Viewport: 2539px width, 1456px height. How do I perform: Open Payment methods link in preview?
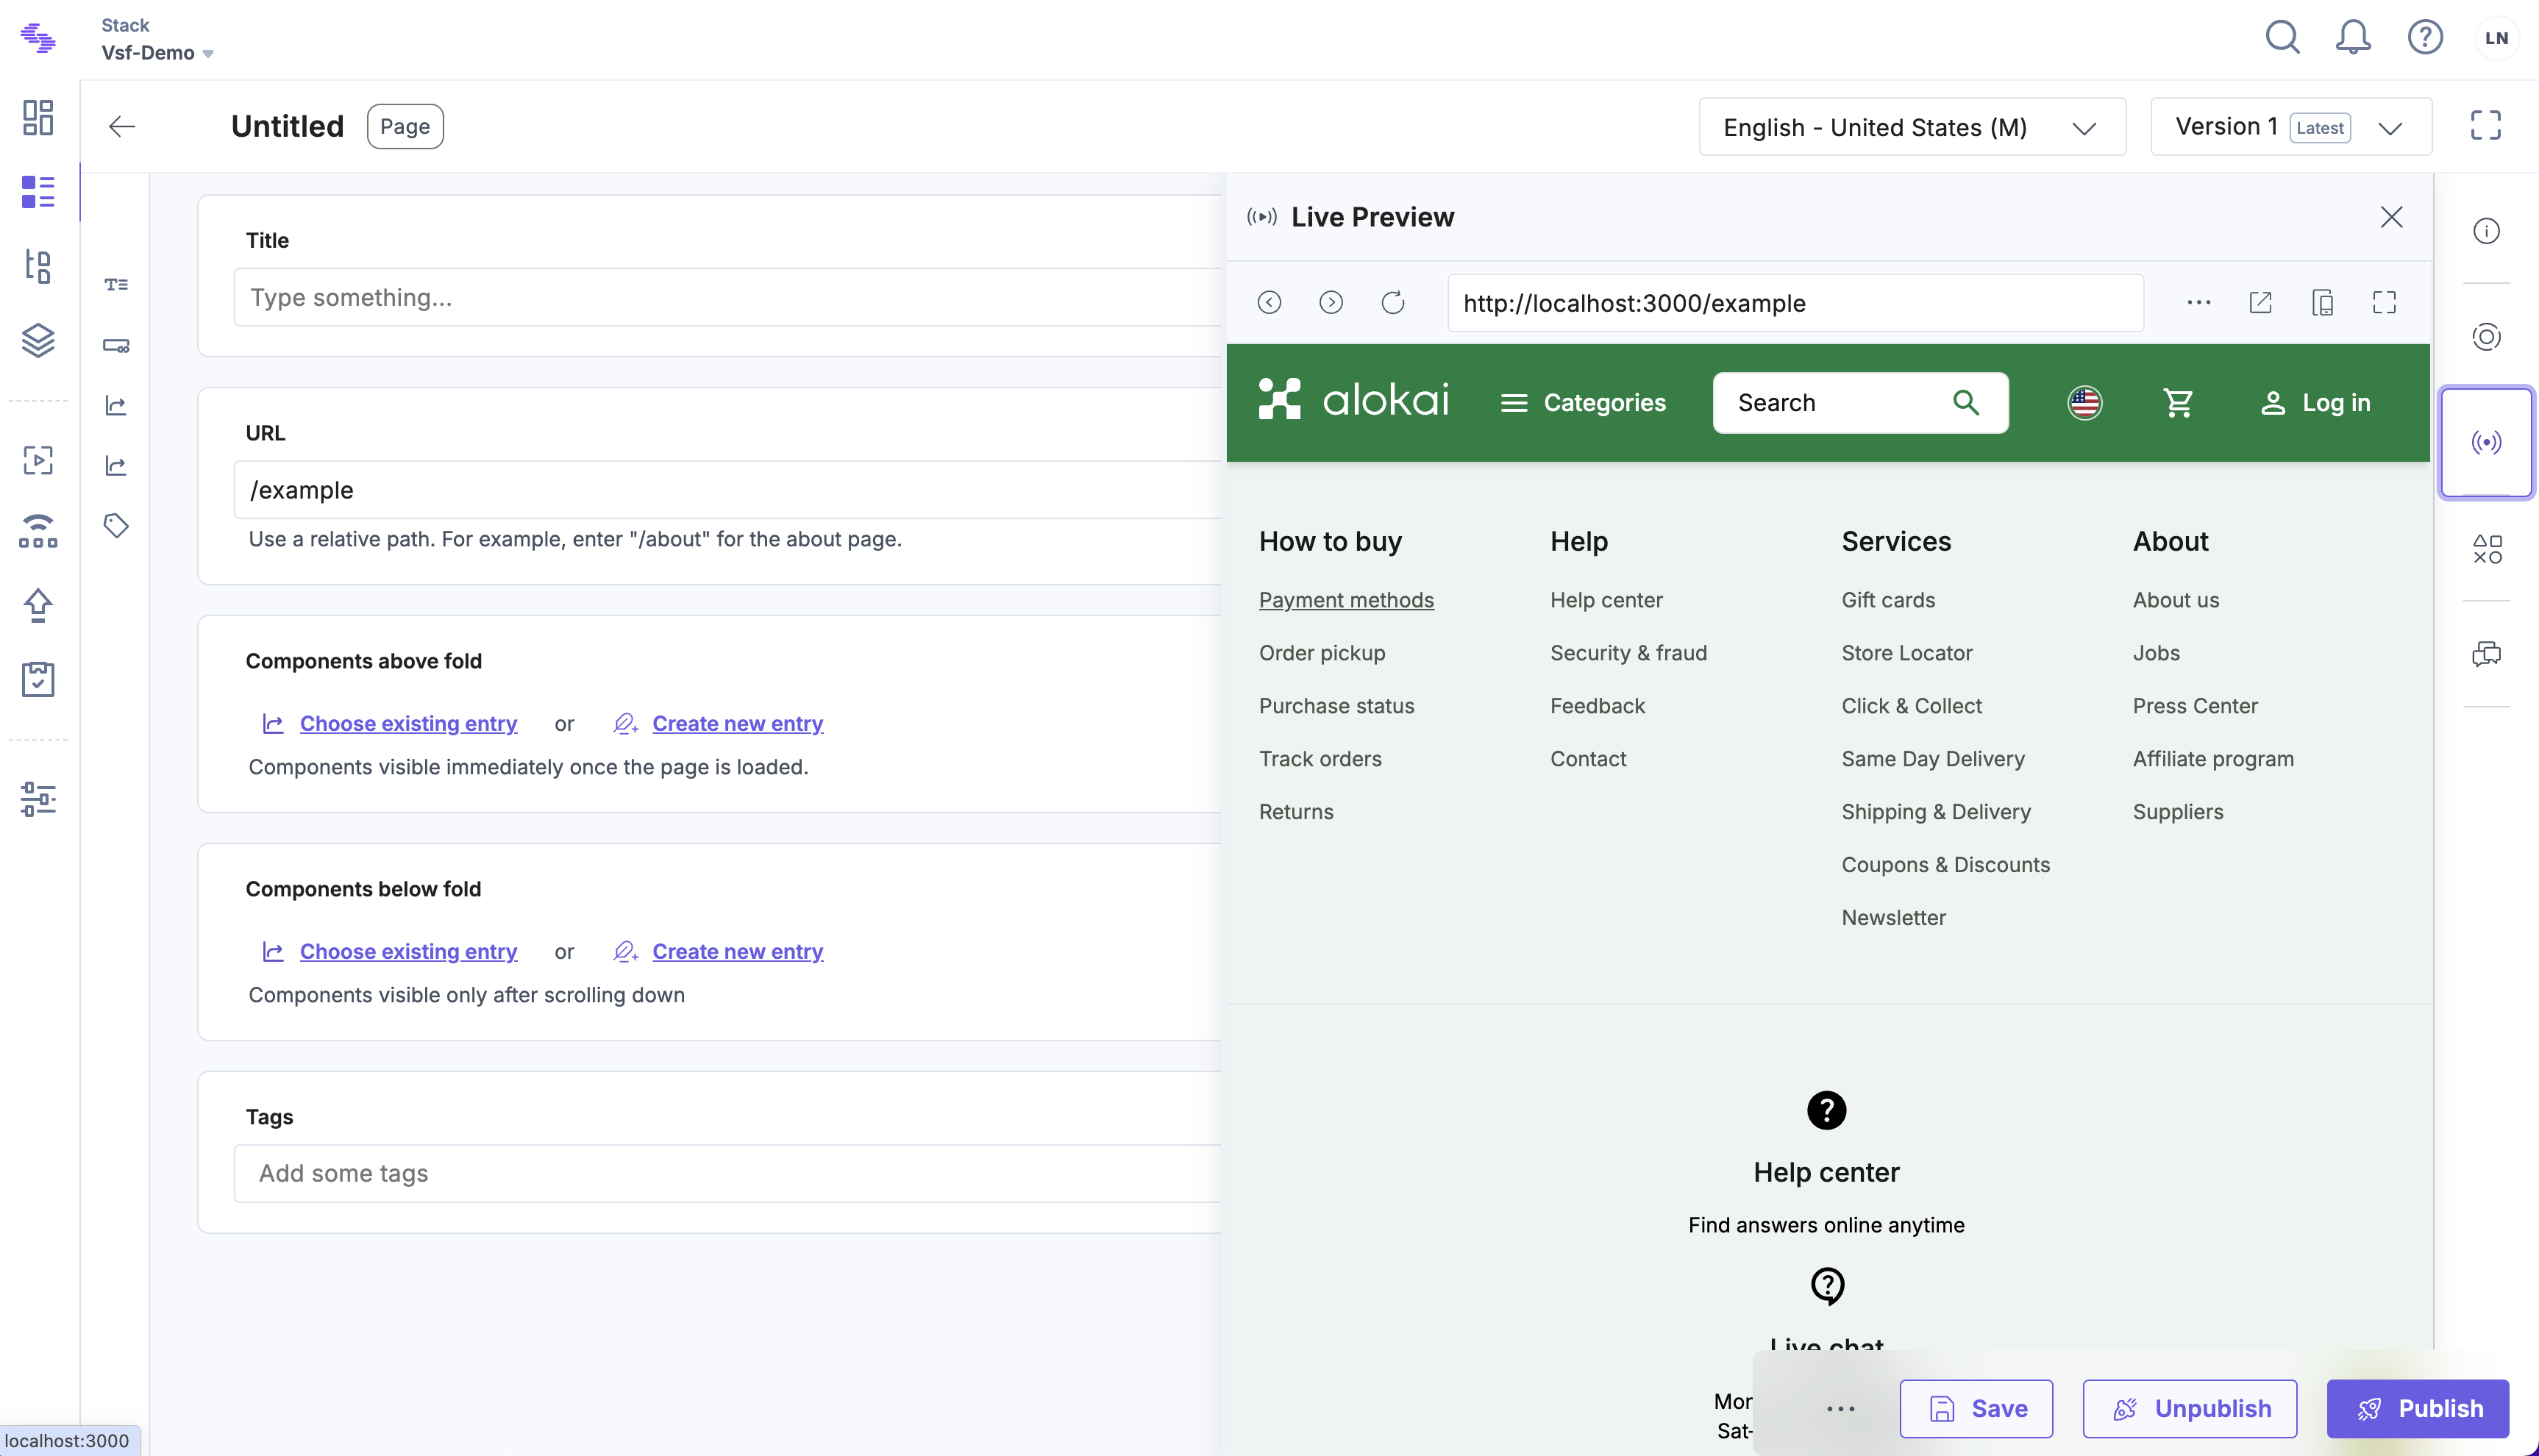(x=1346, y=599)
